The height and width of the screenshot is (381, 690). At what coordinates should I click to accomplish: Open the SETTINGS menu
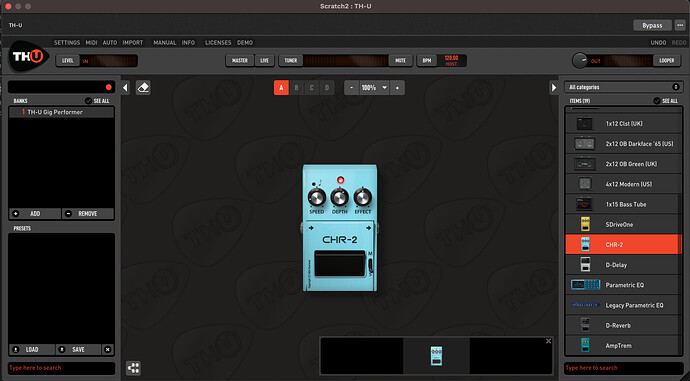tap(67, 43)
